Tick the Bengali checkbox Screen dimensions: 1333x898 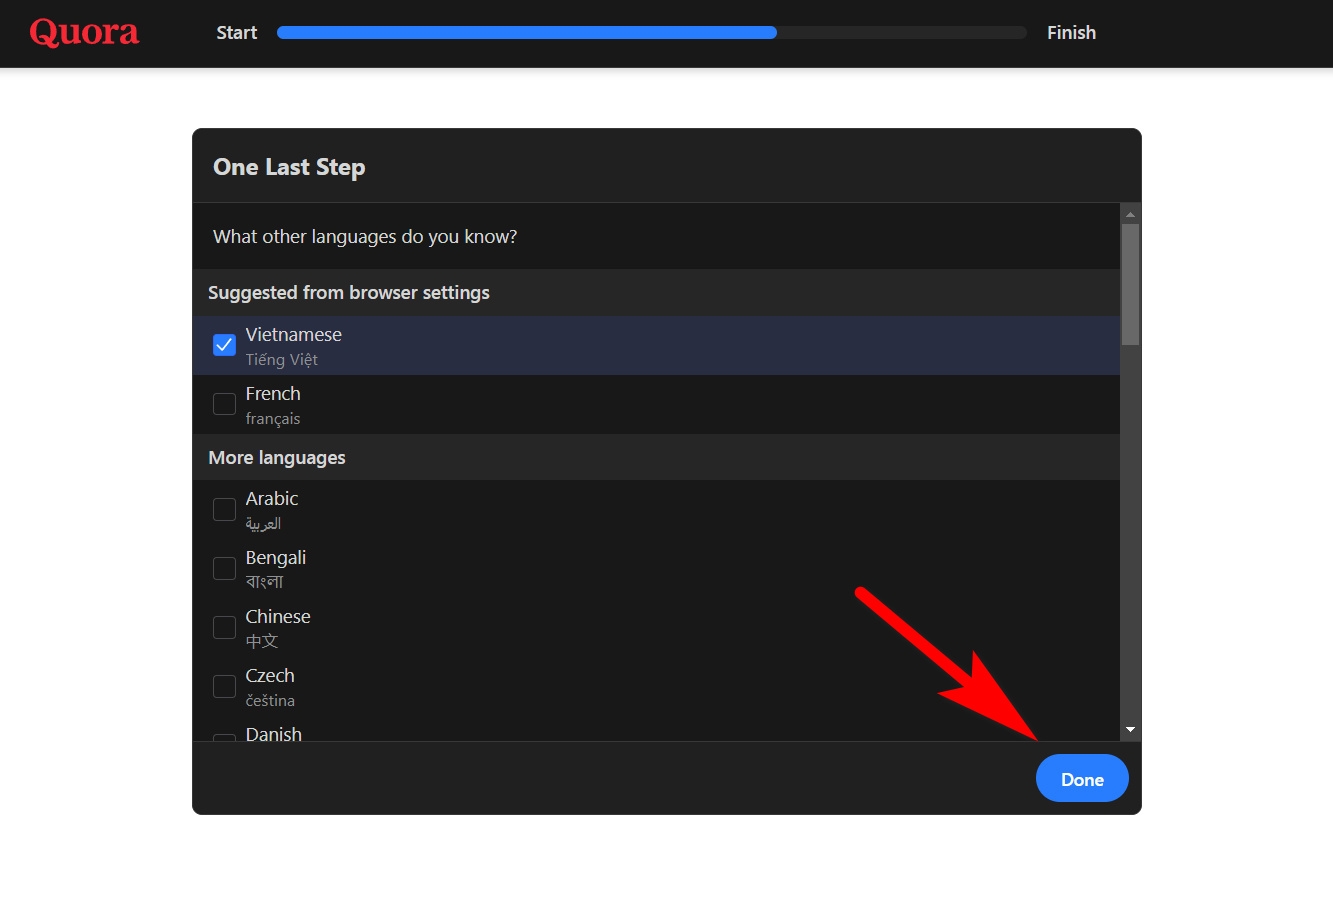tap(224, 568)
